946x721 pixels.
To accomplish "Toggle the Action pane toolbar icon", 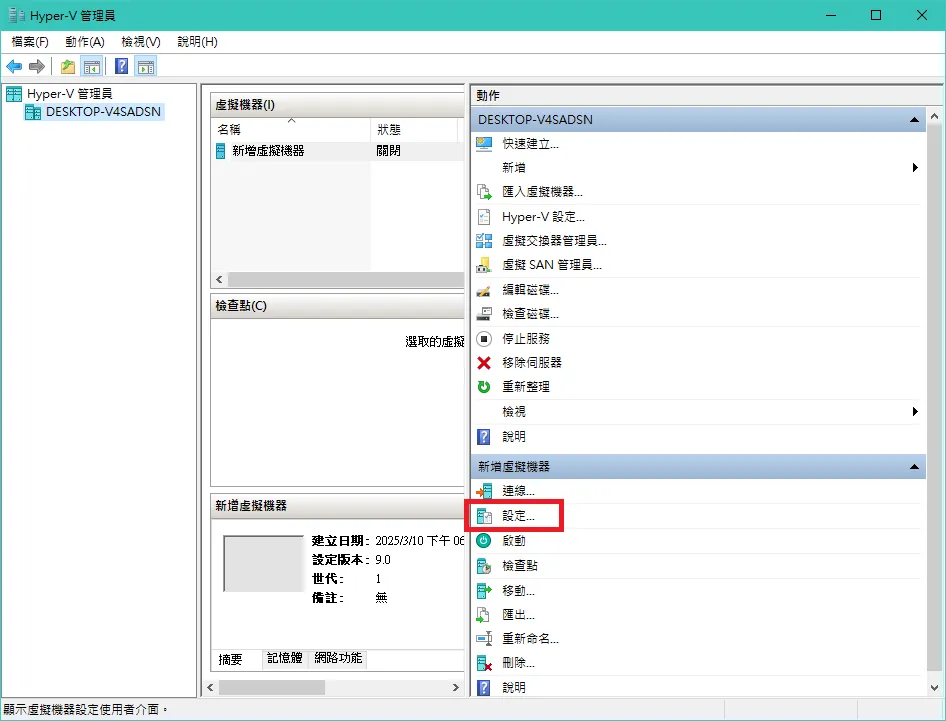I will [146, 66].
